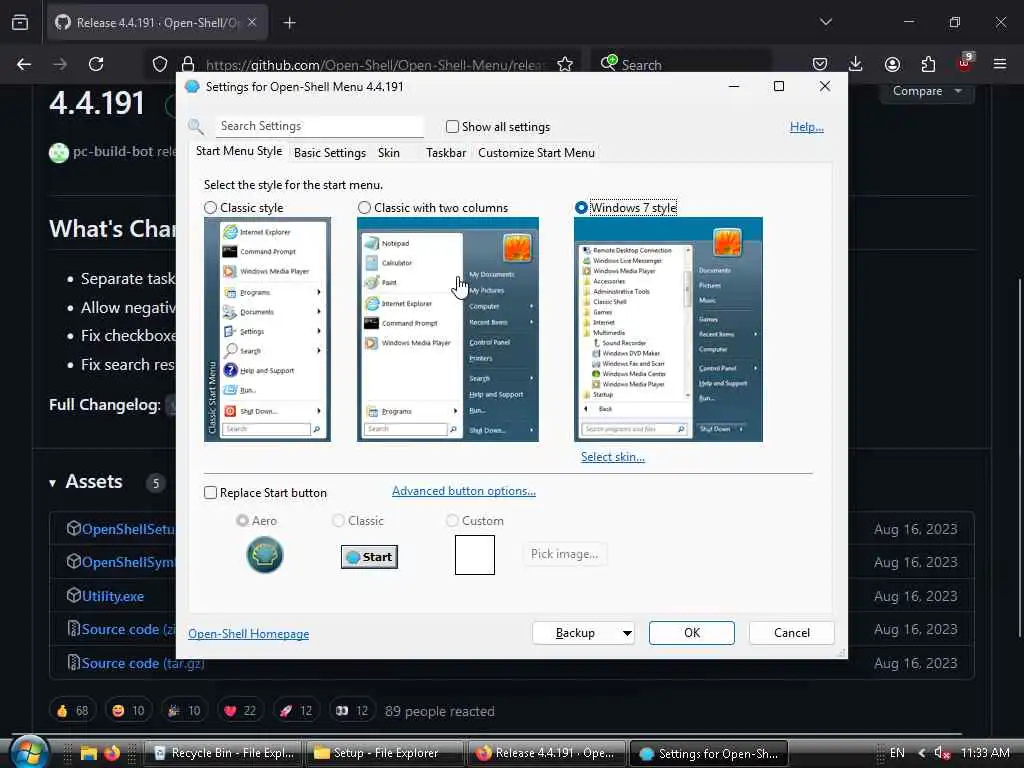1024x768 pixels.
Task: Choose the Custom button radio option
Action: 452,520
